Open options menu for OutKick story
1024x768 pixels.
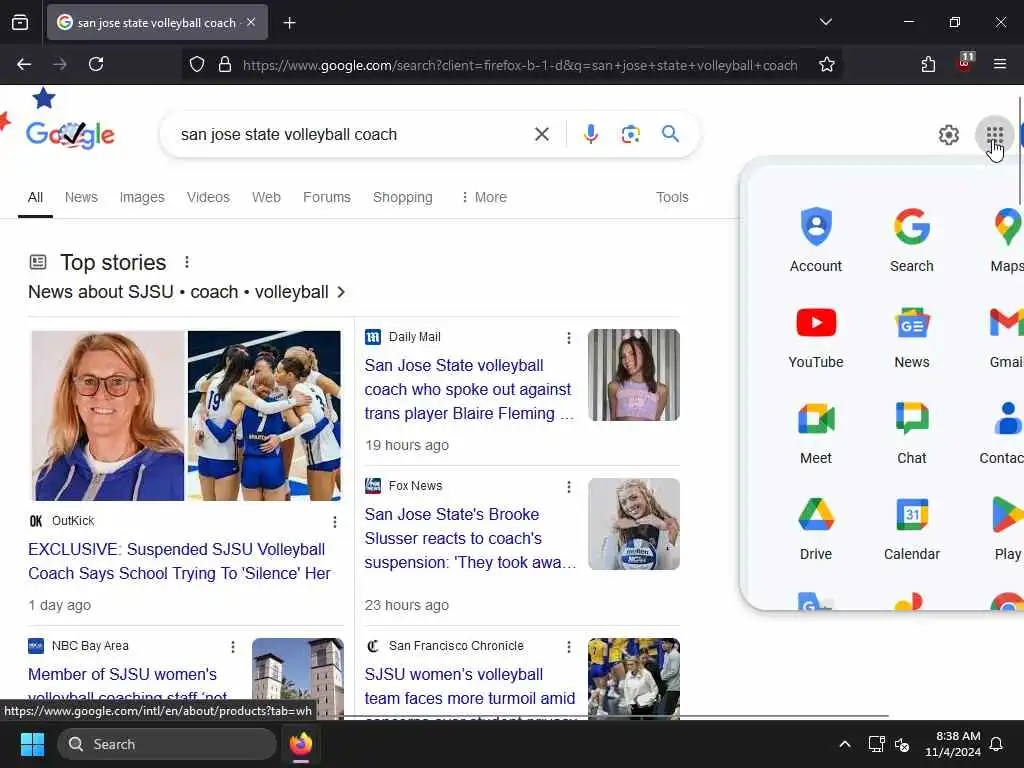(334, 522)
